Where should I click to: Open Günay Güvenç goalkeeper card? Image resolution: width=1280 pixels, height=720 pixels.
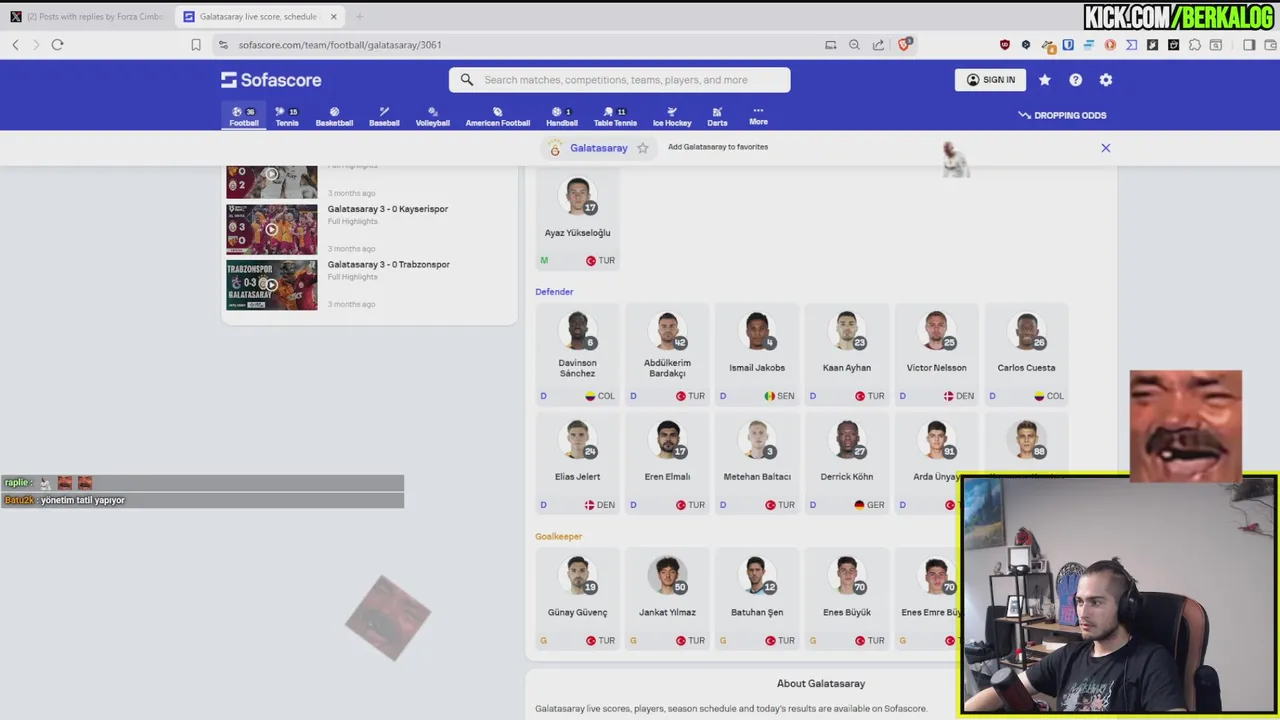(x=577, y=600)
